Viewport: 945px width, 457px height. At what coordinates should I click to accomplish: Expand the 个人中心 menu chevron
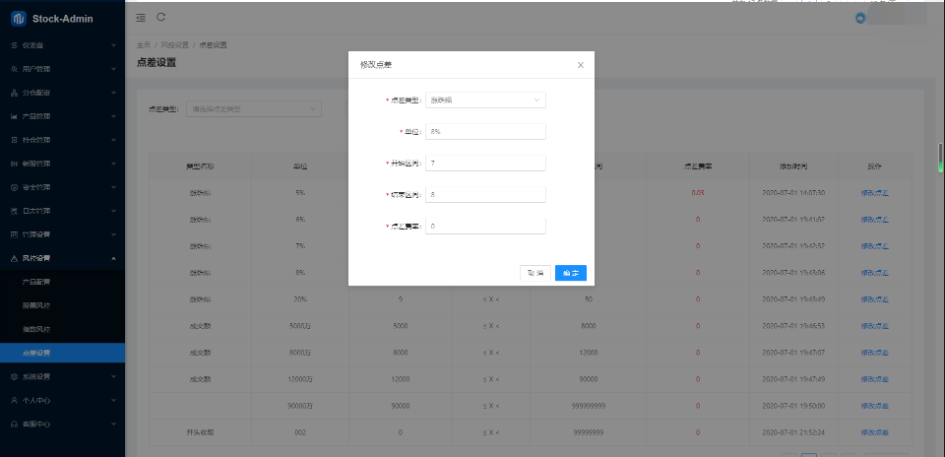pyautogui.click(x=113, y=400)
